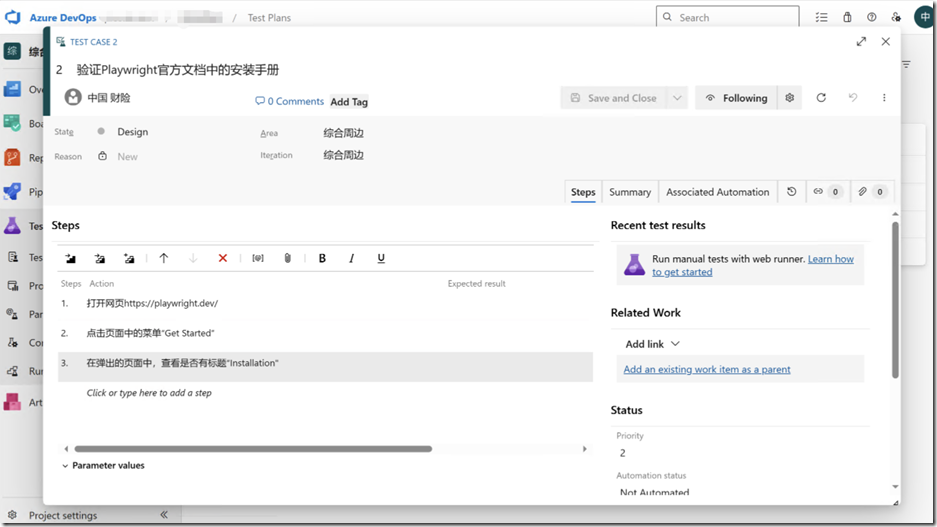This screenshot has width=937, height=527.
Task: Toggle Following on this test case
Action: pyautogui.click(x=736, y=98)
